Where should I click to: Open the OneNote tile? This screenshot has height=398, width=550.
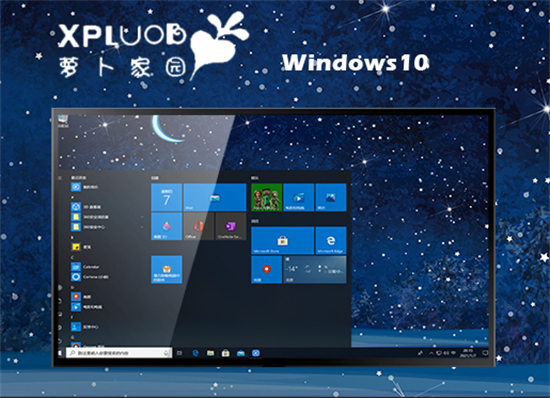click(231, 227)
